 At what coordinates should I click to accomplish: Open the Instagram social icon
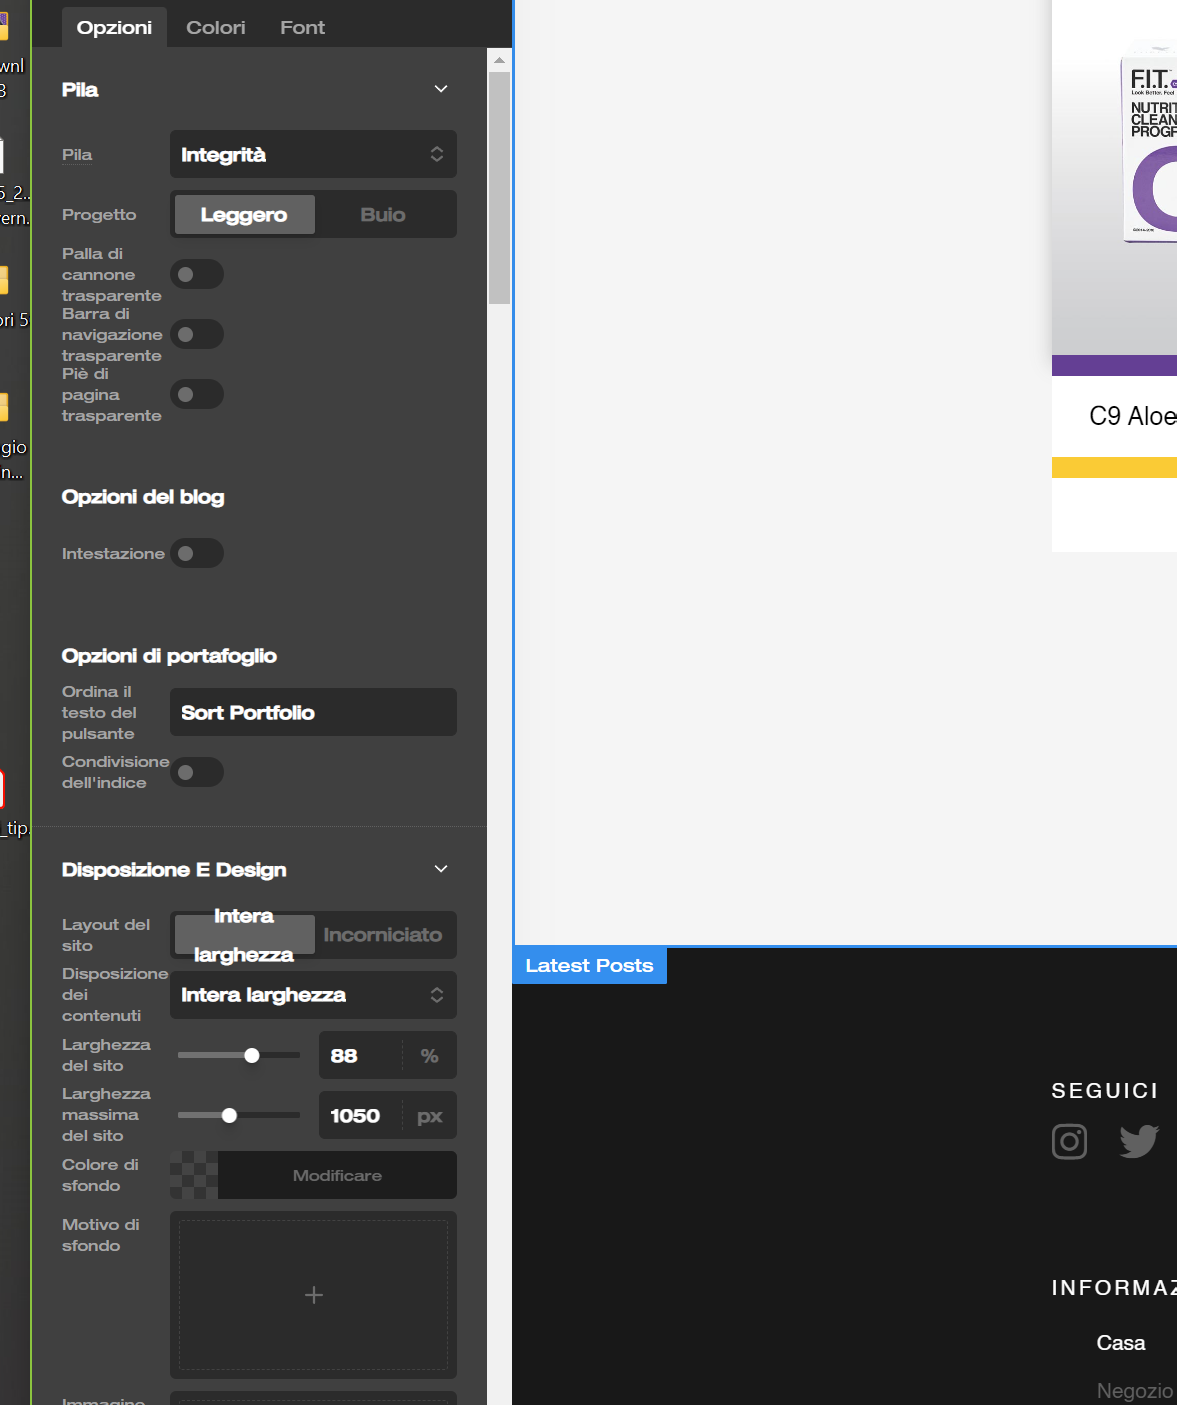pos(1069,1141)
